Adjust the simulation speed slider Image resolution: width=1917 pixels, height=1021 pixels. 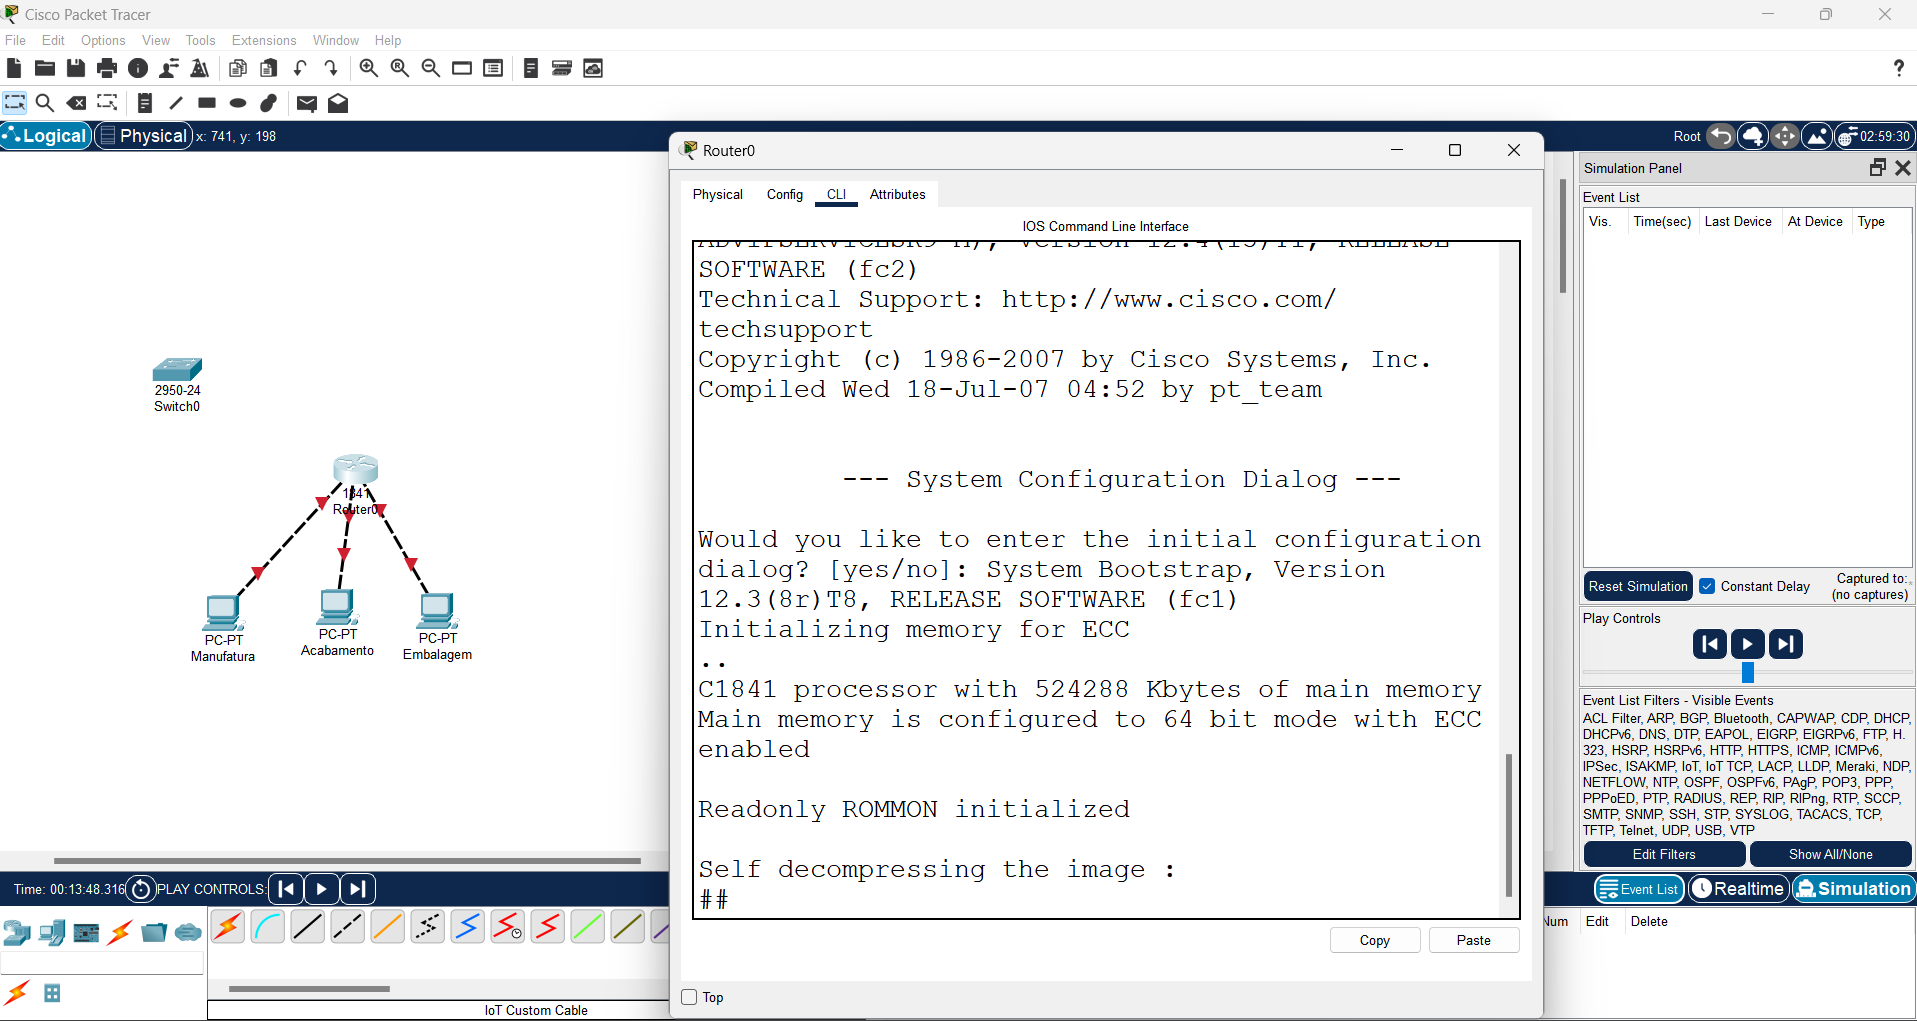(1748, 672)
